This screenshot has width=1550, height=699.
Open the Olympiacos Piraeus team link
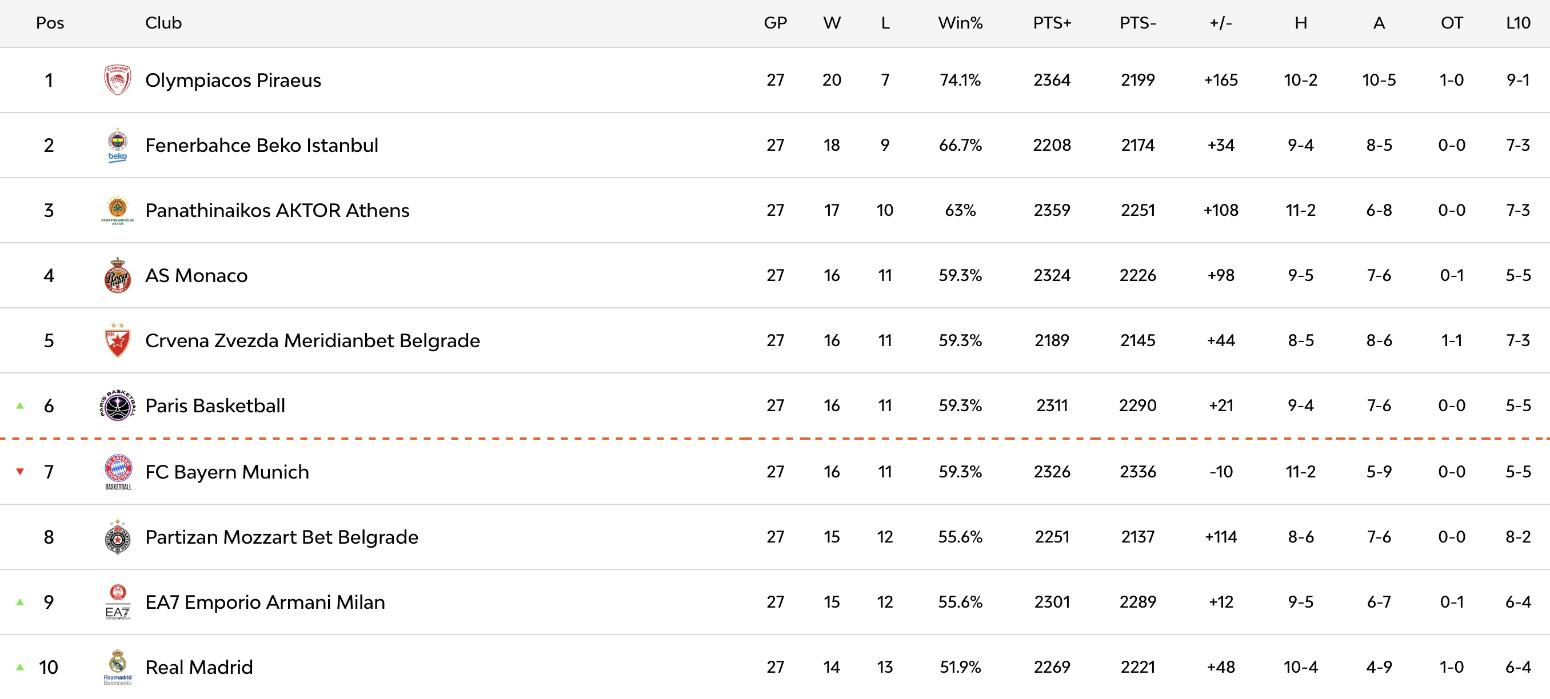point(233,80)
